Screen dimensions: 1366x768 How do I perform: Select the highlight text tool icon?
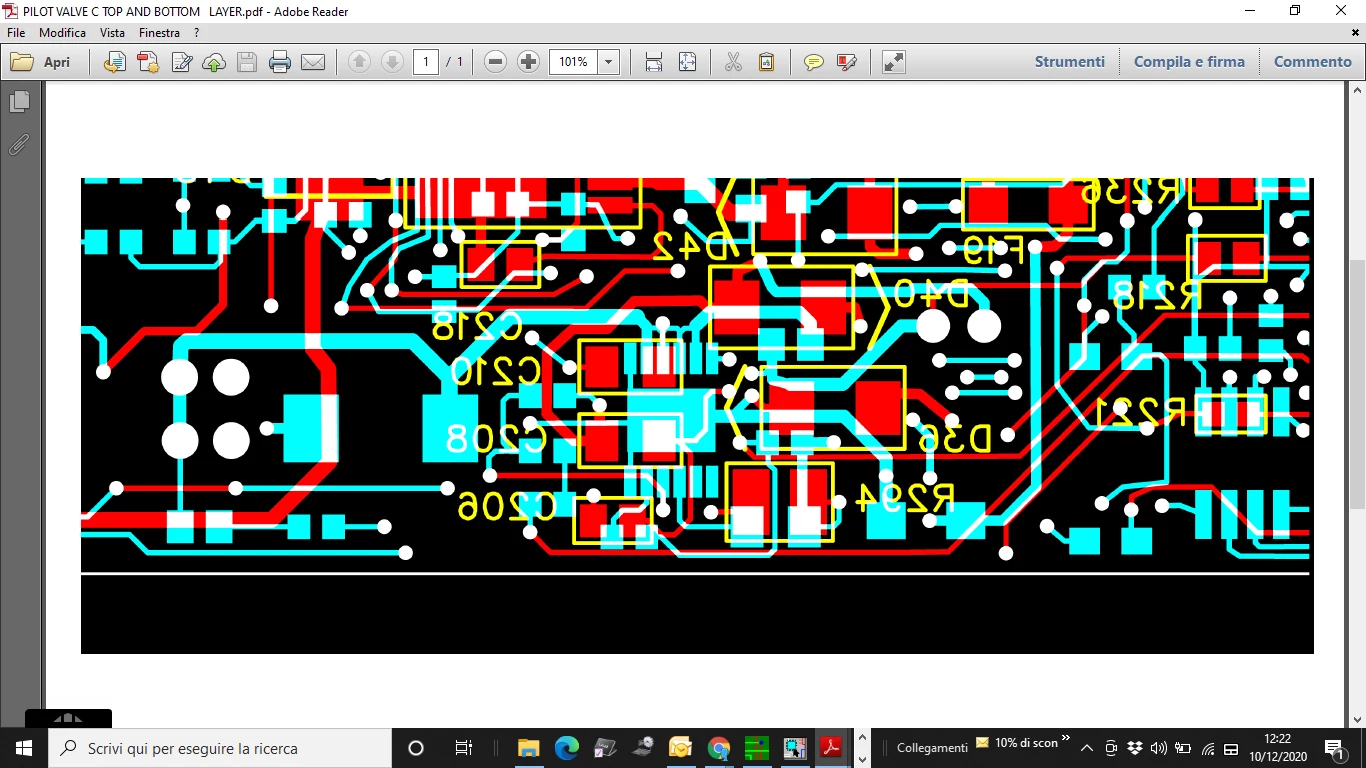pyautogui.click(x=847, y=62)
